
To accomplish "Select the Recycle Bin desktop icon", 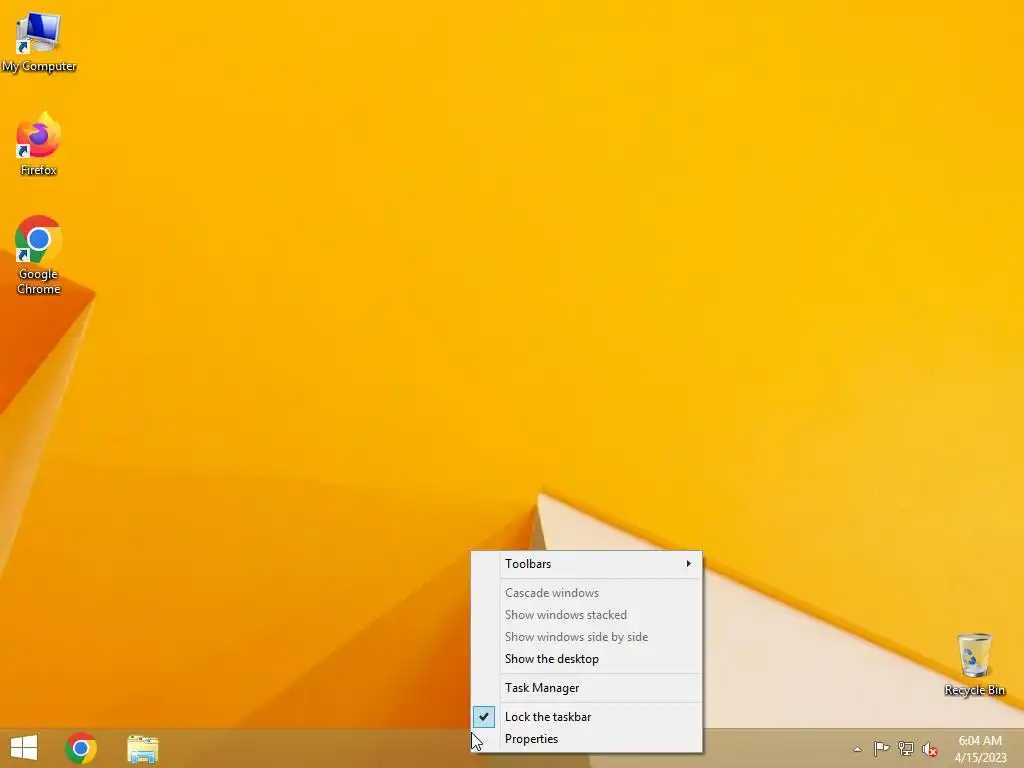I will point(974,664).
